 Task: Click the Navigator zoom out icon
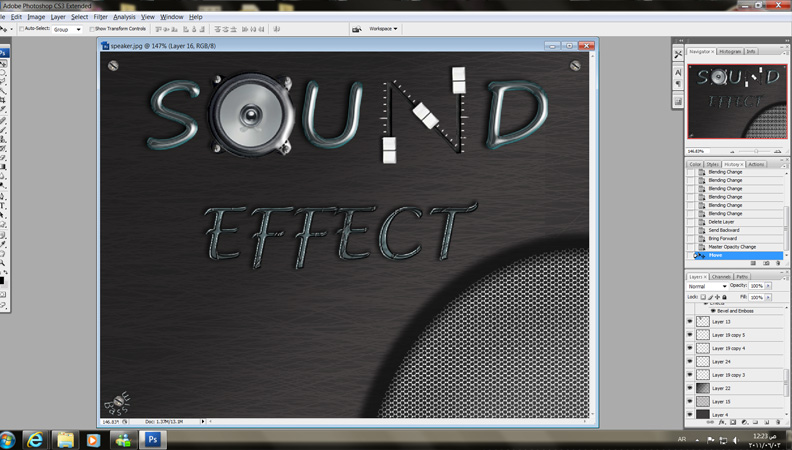[732, 152]
